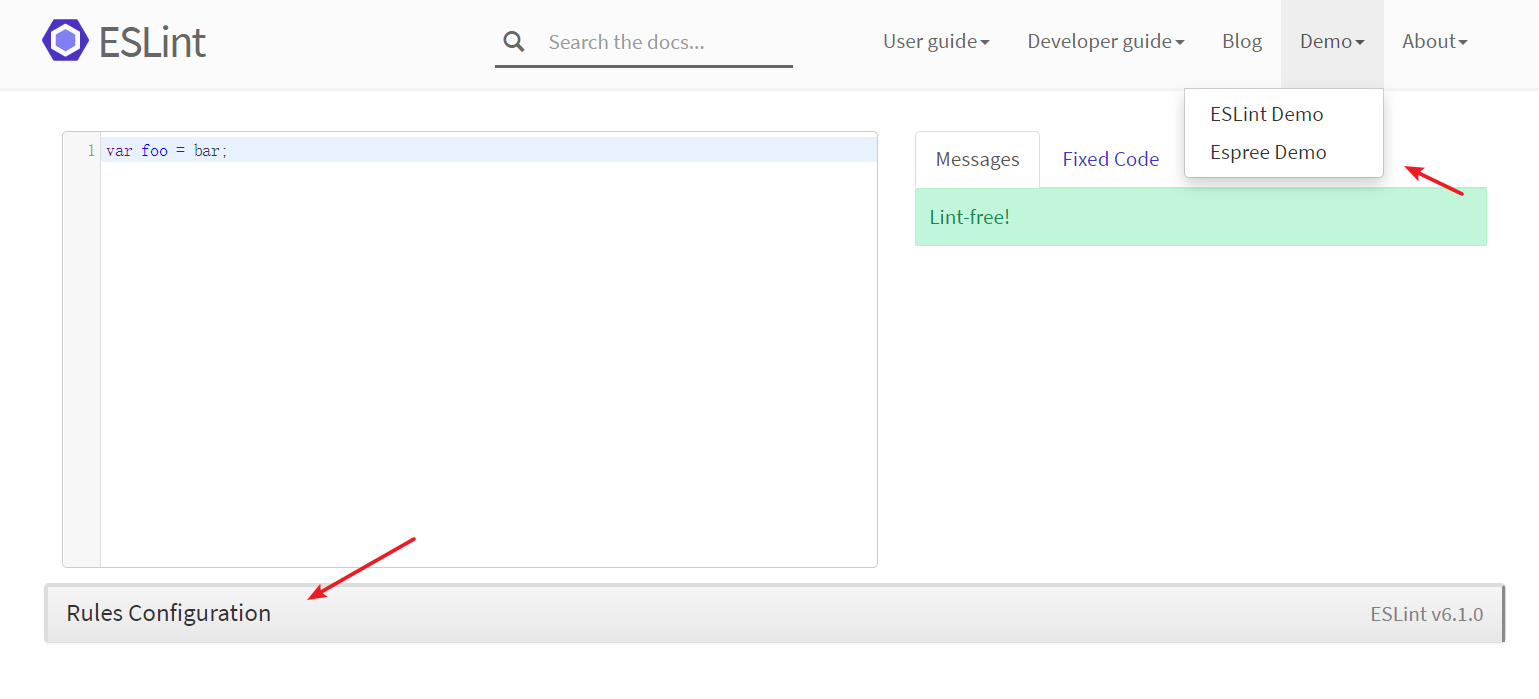Collapse the open Demo dropdown menu
This screenshot has height=699, width=1539.
[1332, 42]
